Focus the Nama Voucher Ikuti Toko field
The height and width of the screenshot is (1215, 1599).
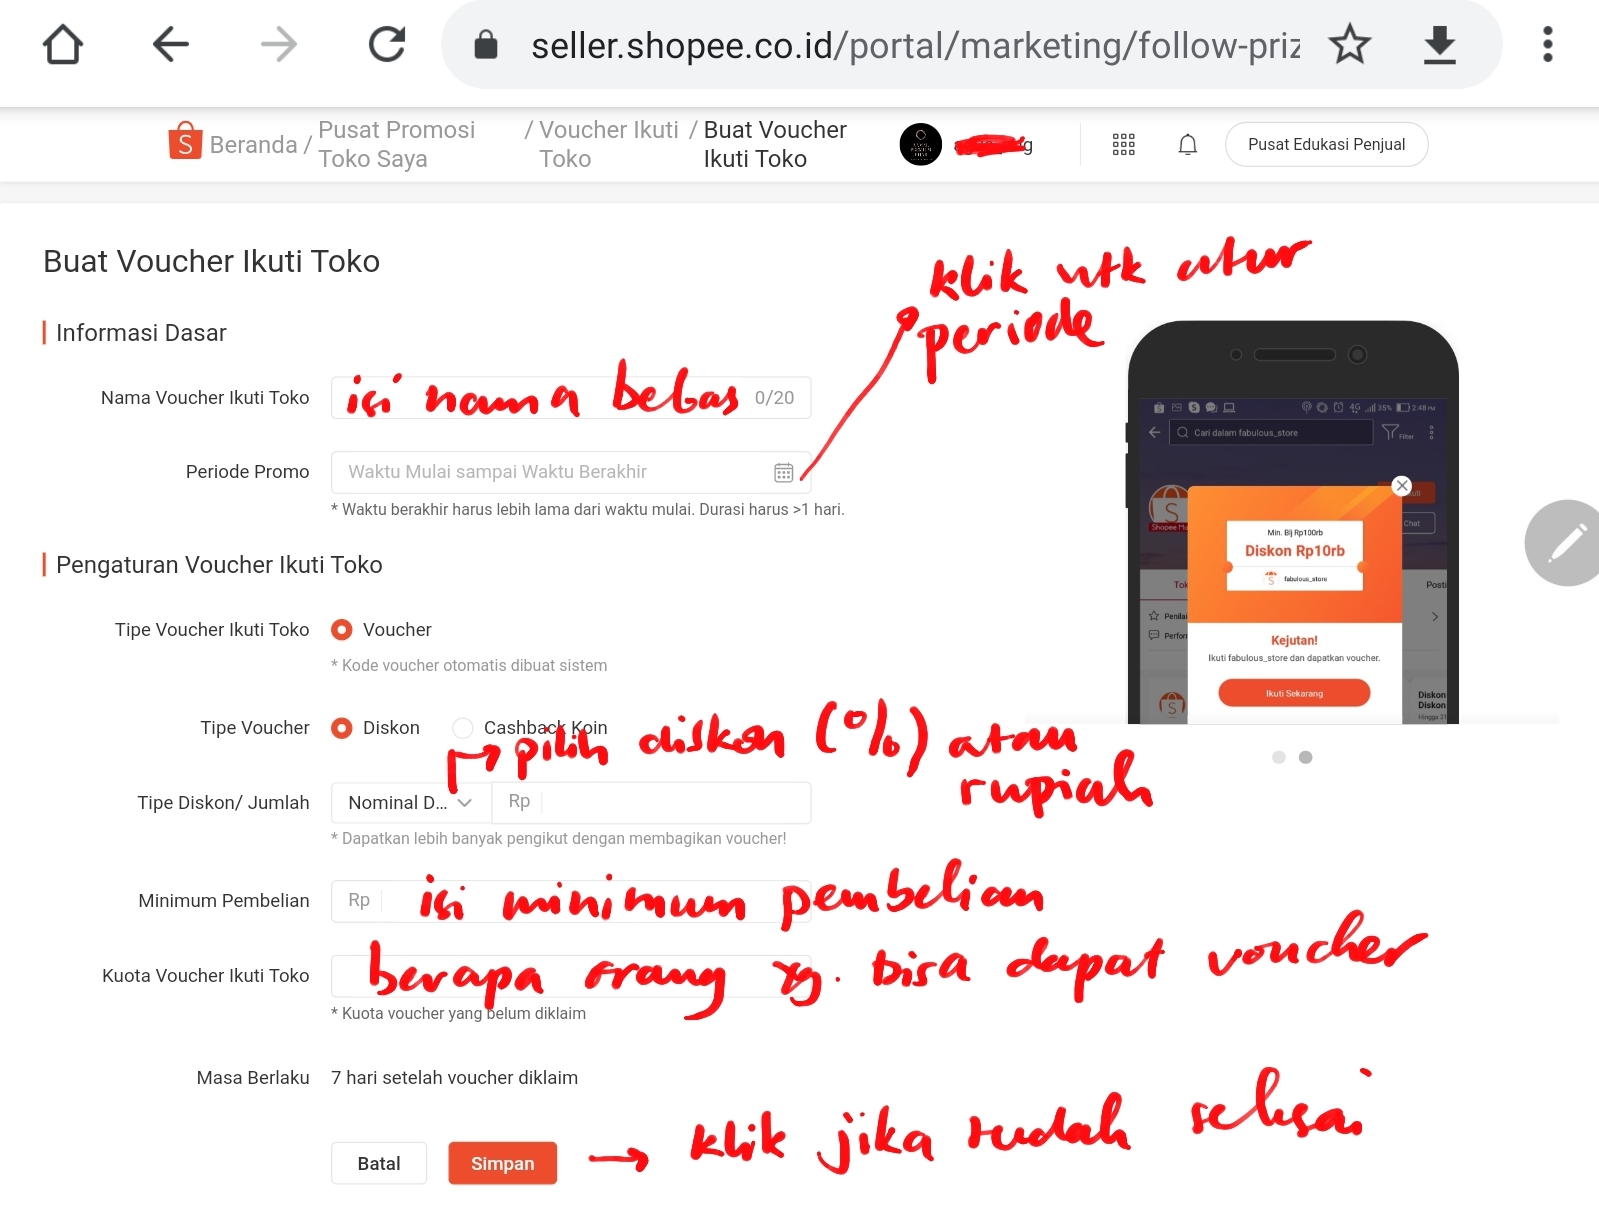point(571,398)
